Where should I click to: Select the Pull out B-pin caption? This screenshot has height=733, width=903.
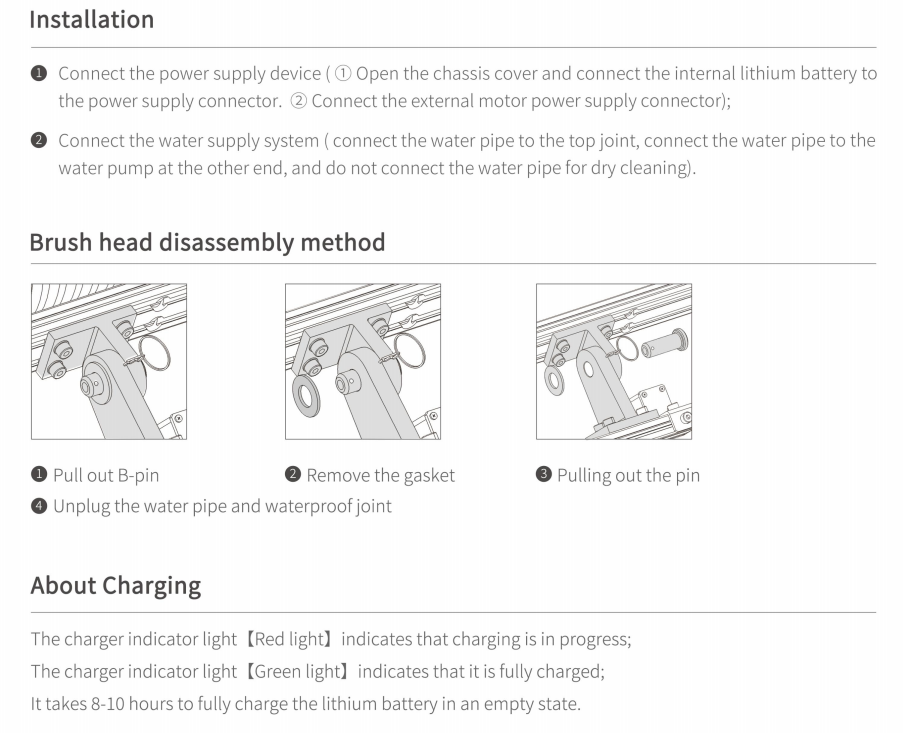click(106, 476)
